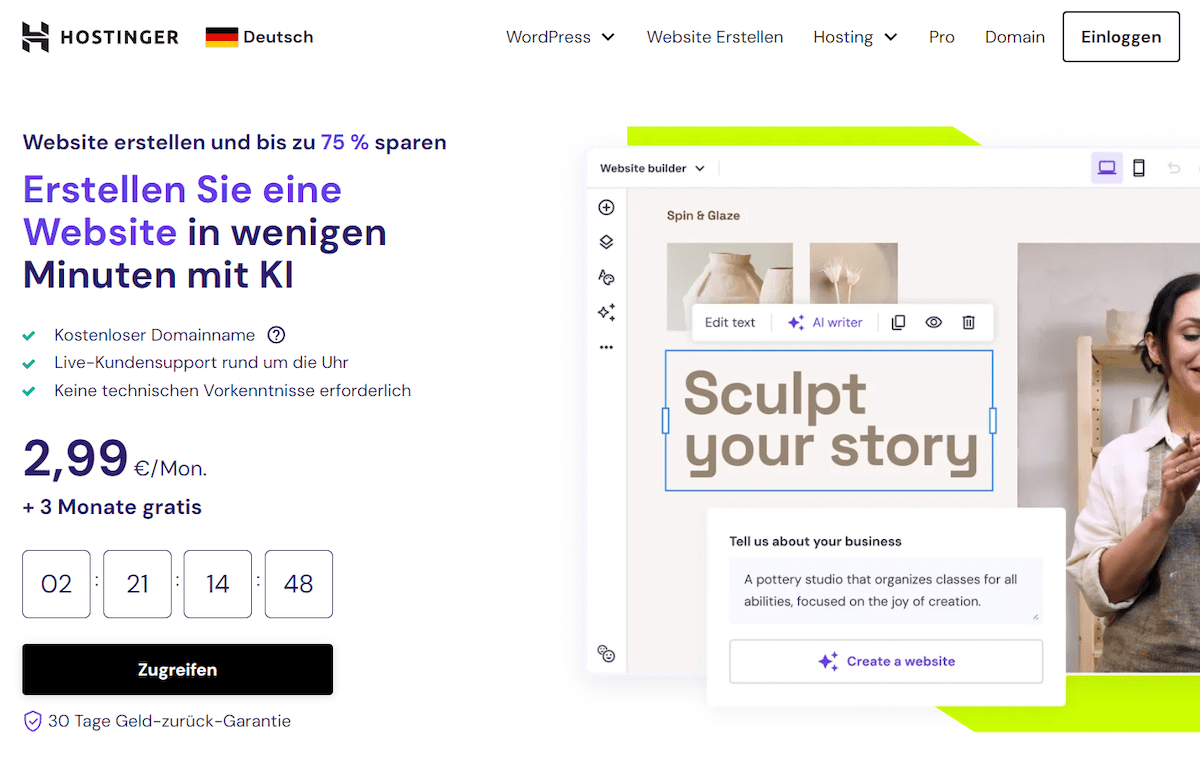This screenshot has width=1200, height=766.
Task: Click the 30 Tage Geld-zurück-Garantie text
Action: point(169,721)
